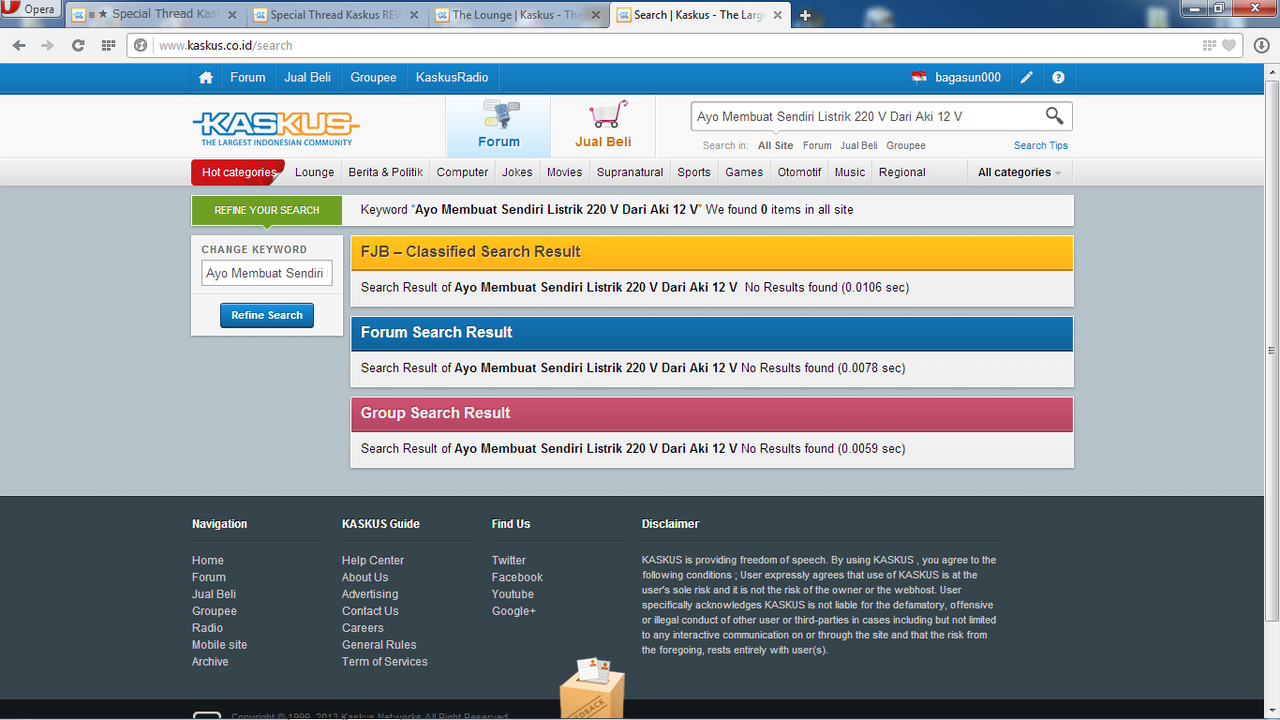This screenshot has height=720, width=1280.
Task: Click the browser Forward arrow
Action: 48,45
